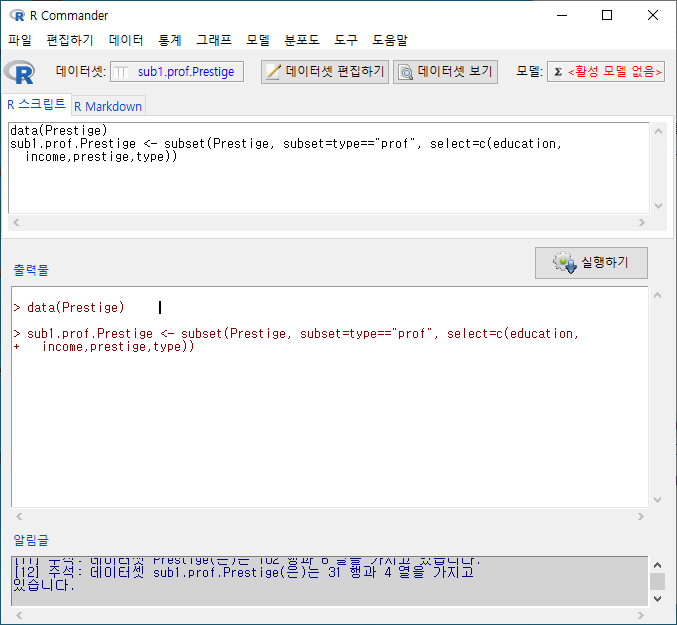Click script pane scroll down arrow

click(658, 205)
